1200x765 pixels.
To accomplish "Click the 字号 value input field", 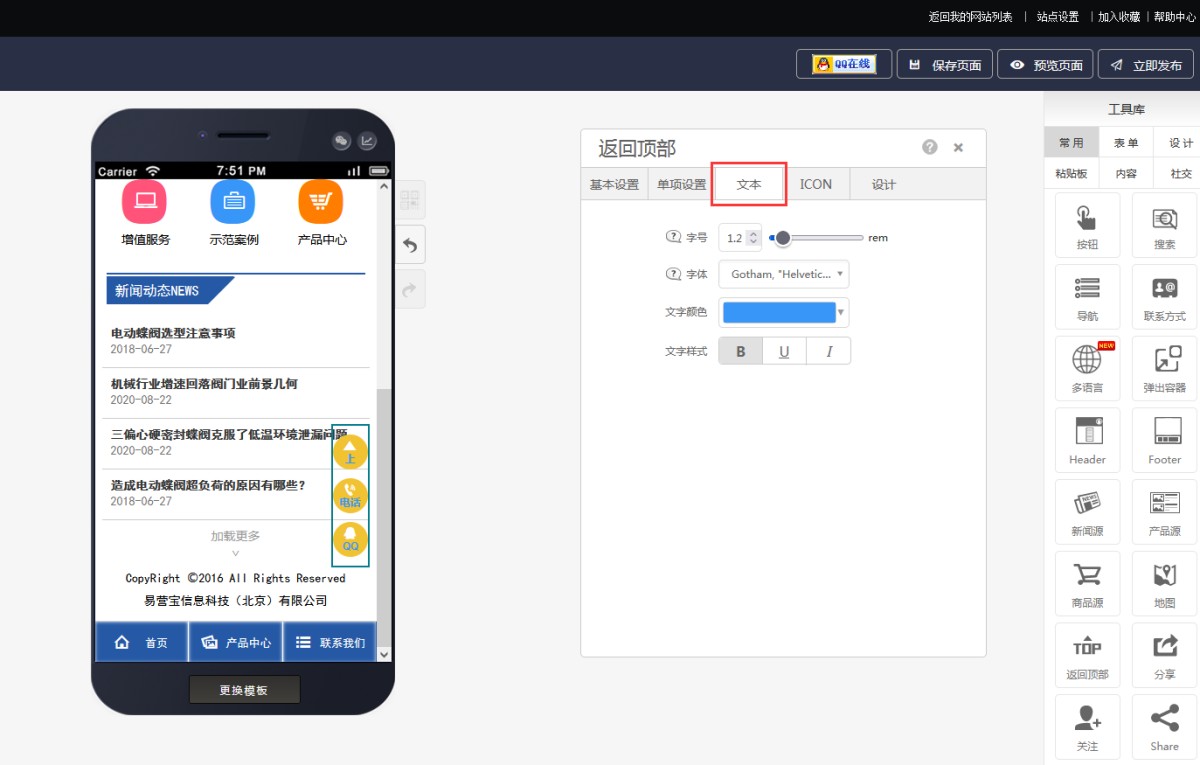I will [x=734, y=238].
